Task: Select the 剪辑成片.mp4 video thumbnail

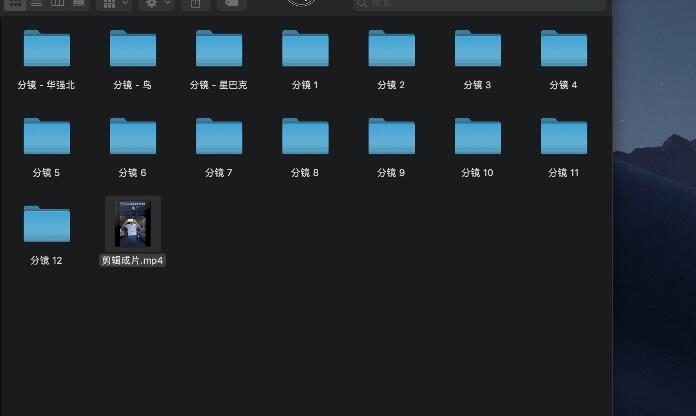Action: pyautogui.click(x=133, y=223)
